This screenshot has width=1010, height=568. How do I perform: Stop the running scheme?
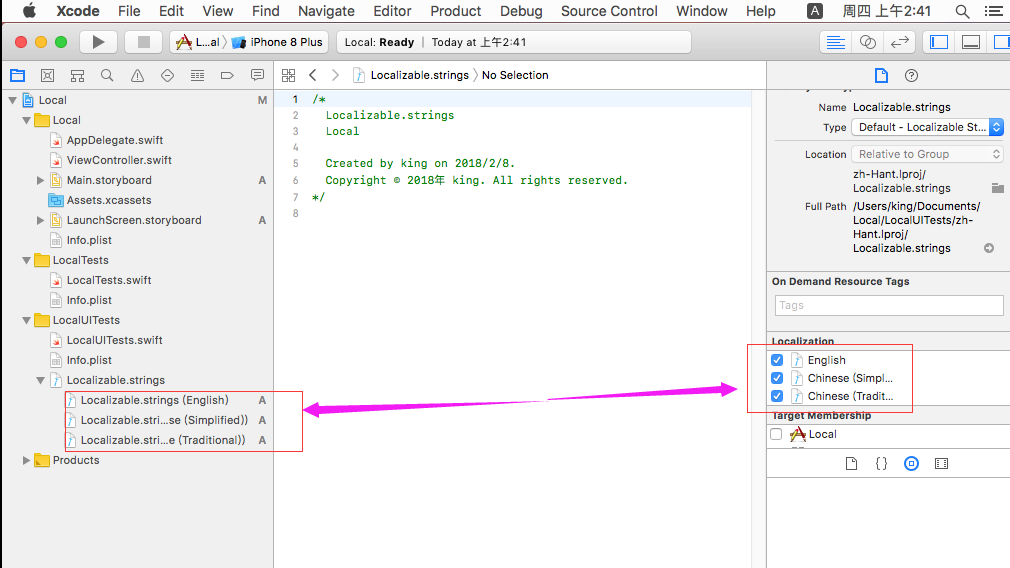click(x=144, y=42)
